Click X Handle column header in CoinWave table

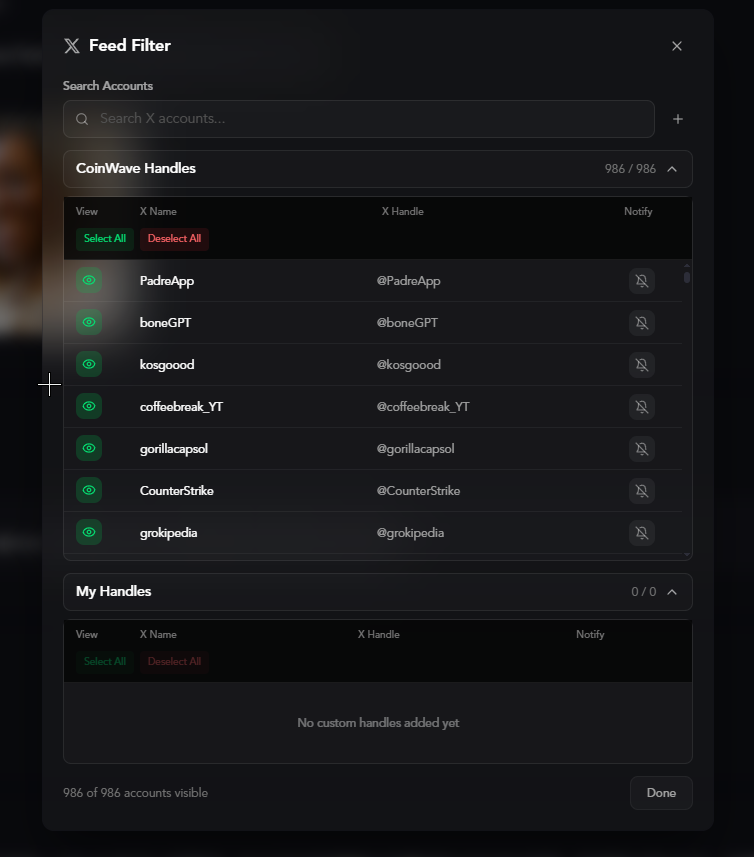coord(403,212)
